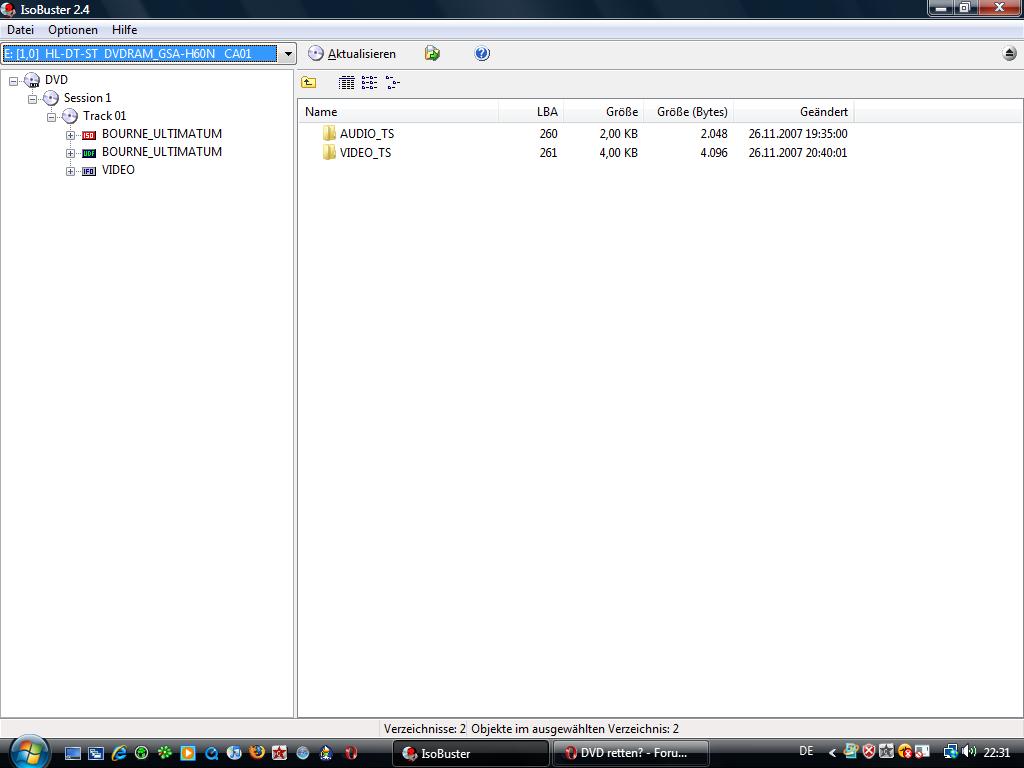
Task: Expand the IFO VIDEO node
Action: click(x=70, y=171)
